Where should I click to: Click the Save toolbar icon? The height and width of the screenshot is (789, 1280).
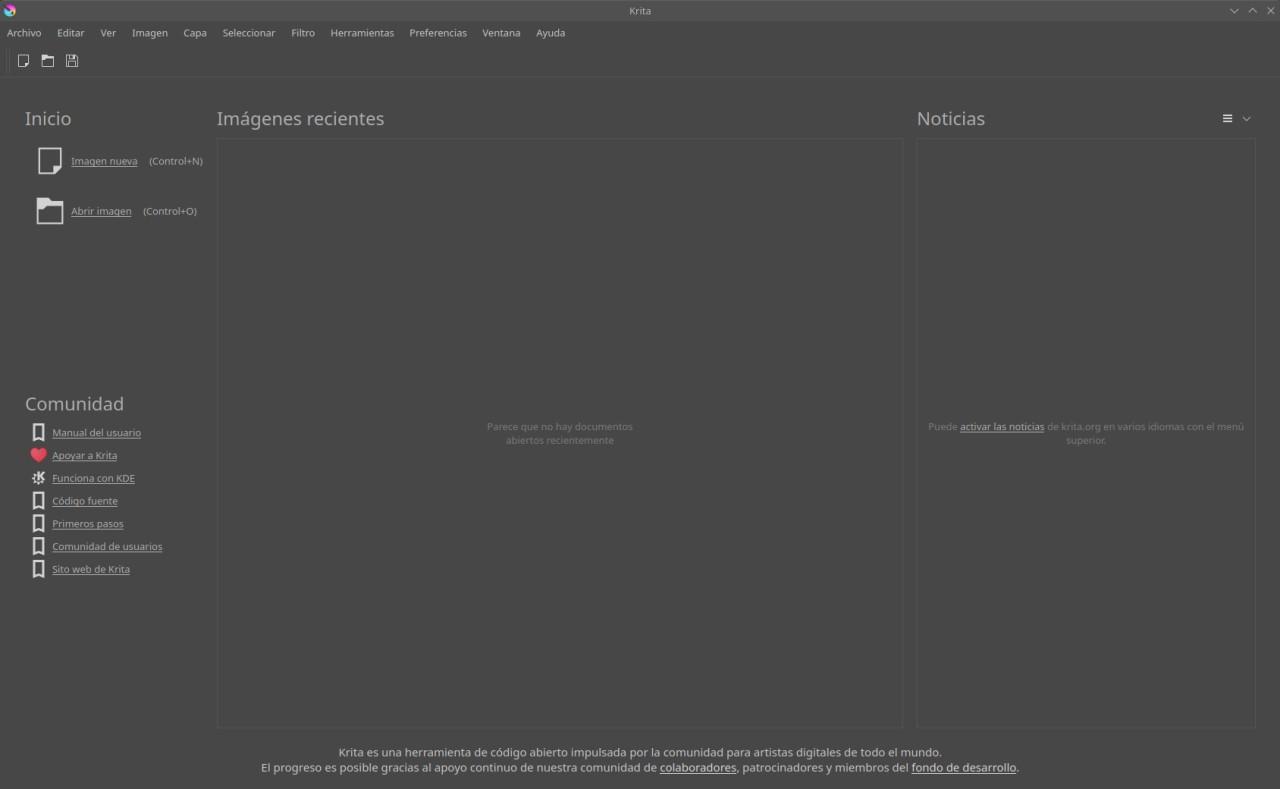tap(72, 61)
